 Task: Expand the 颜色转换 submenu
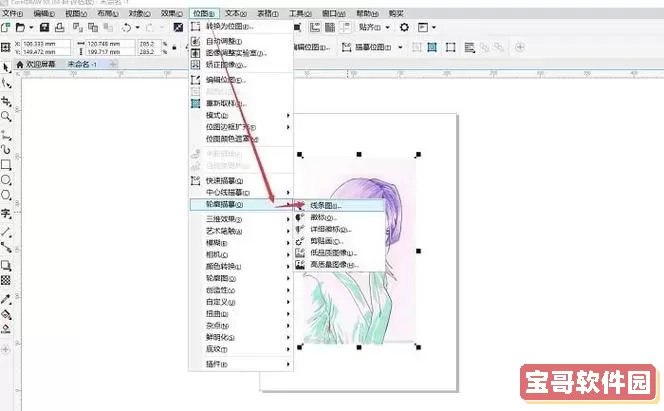pos(241,267)
